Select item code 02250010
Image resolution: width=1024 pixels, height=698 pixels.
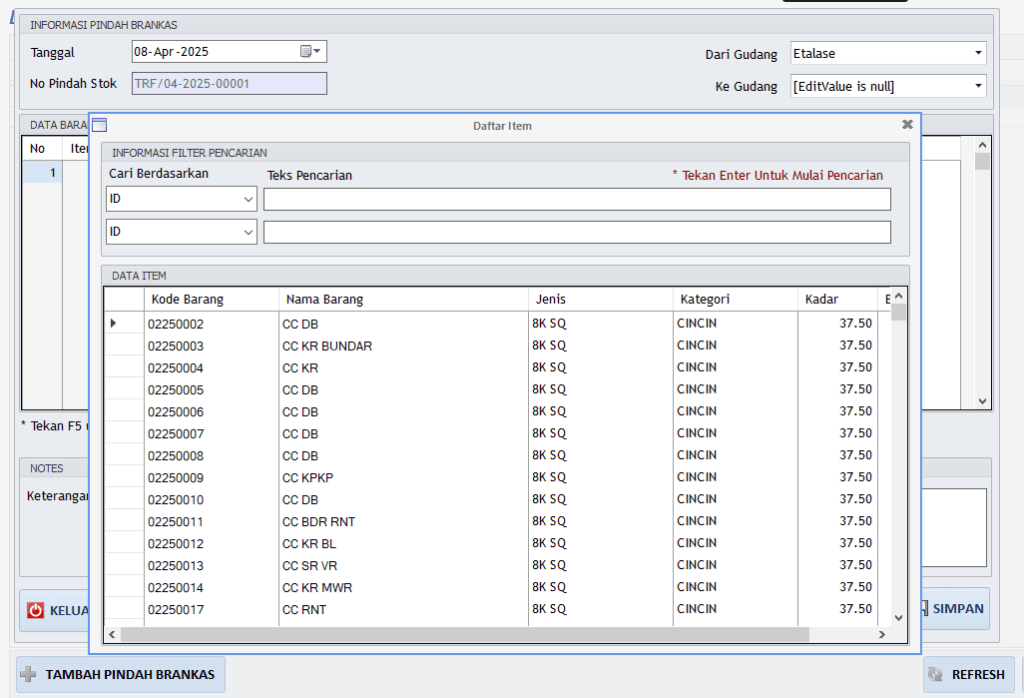coord(176,500)
